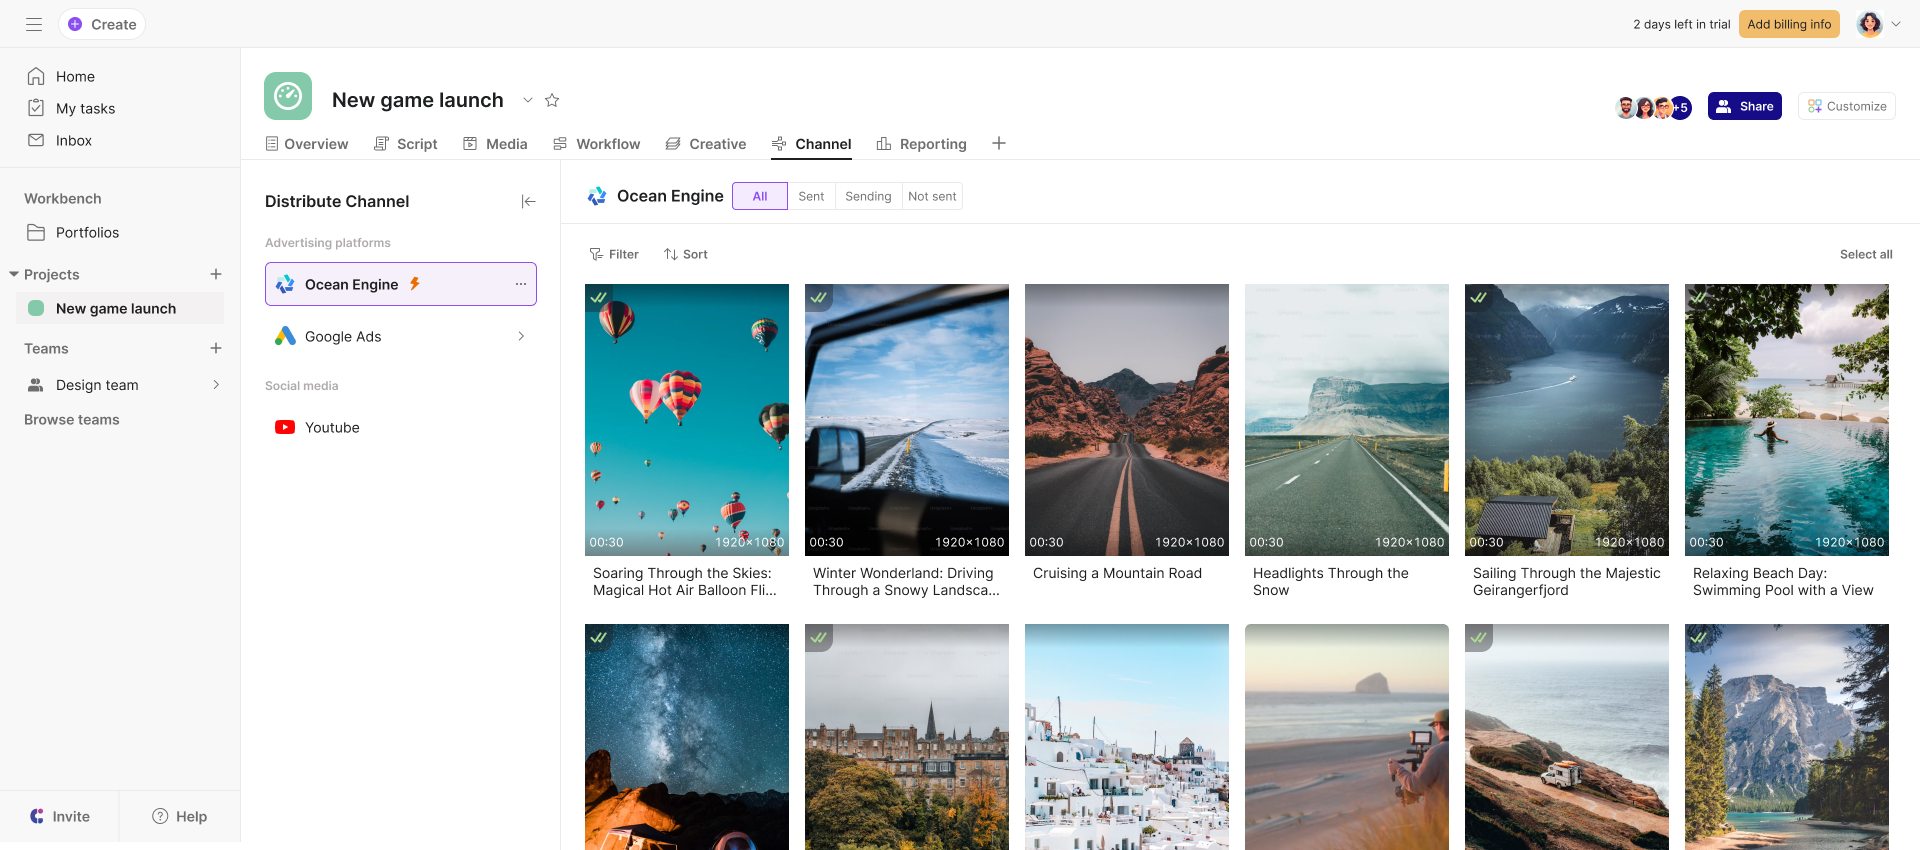Toggle checkmark on Geirangerfjord sailing video
The width and height of the screenshot is (1920, 850).
1479,297
